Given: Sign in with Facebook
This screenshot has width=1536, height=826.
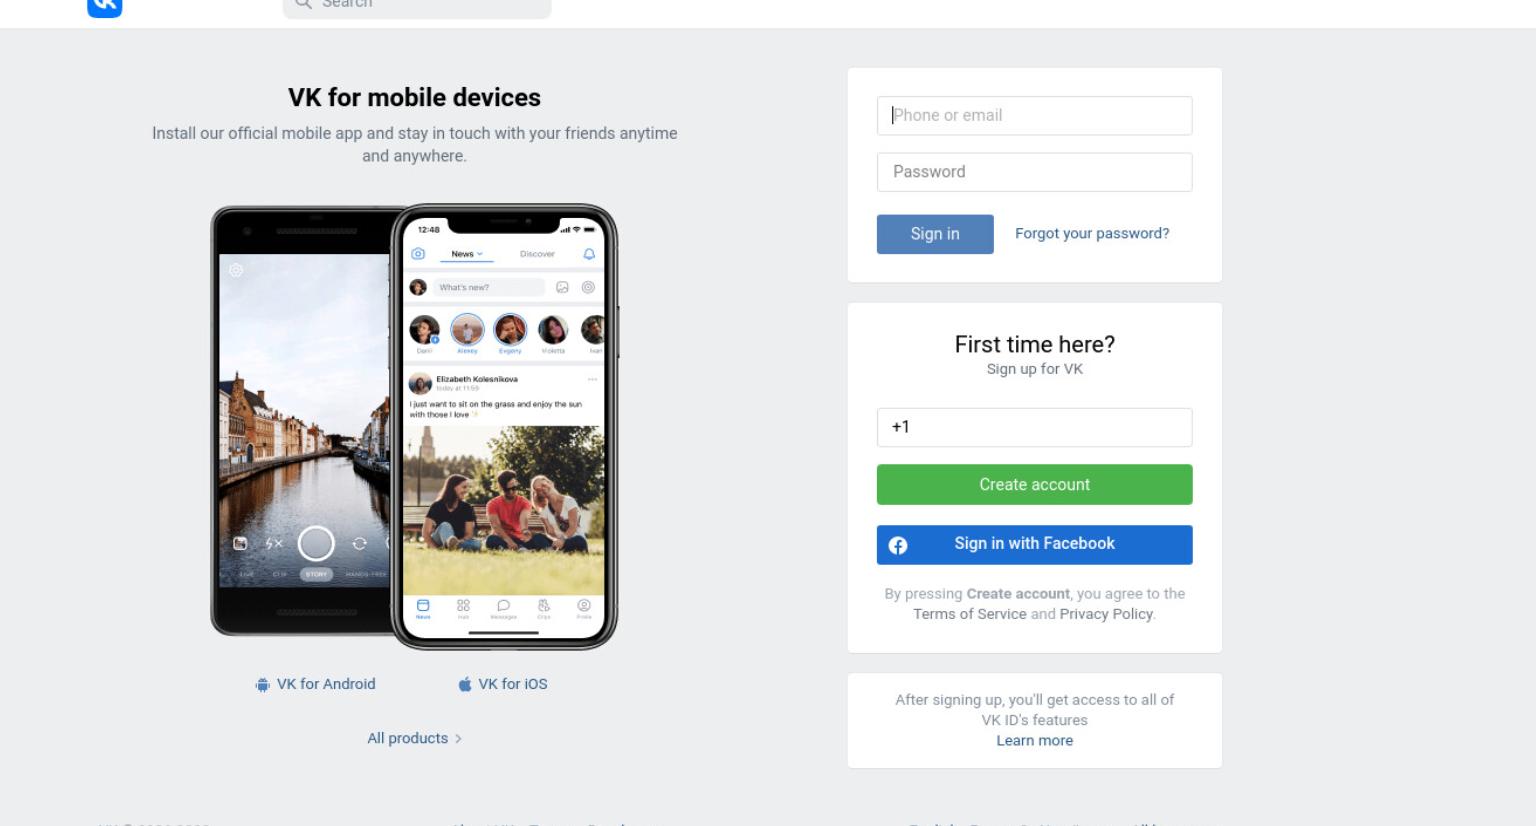Looking at the screenshot, I should (1035, 545).
